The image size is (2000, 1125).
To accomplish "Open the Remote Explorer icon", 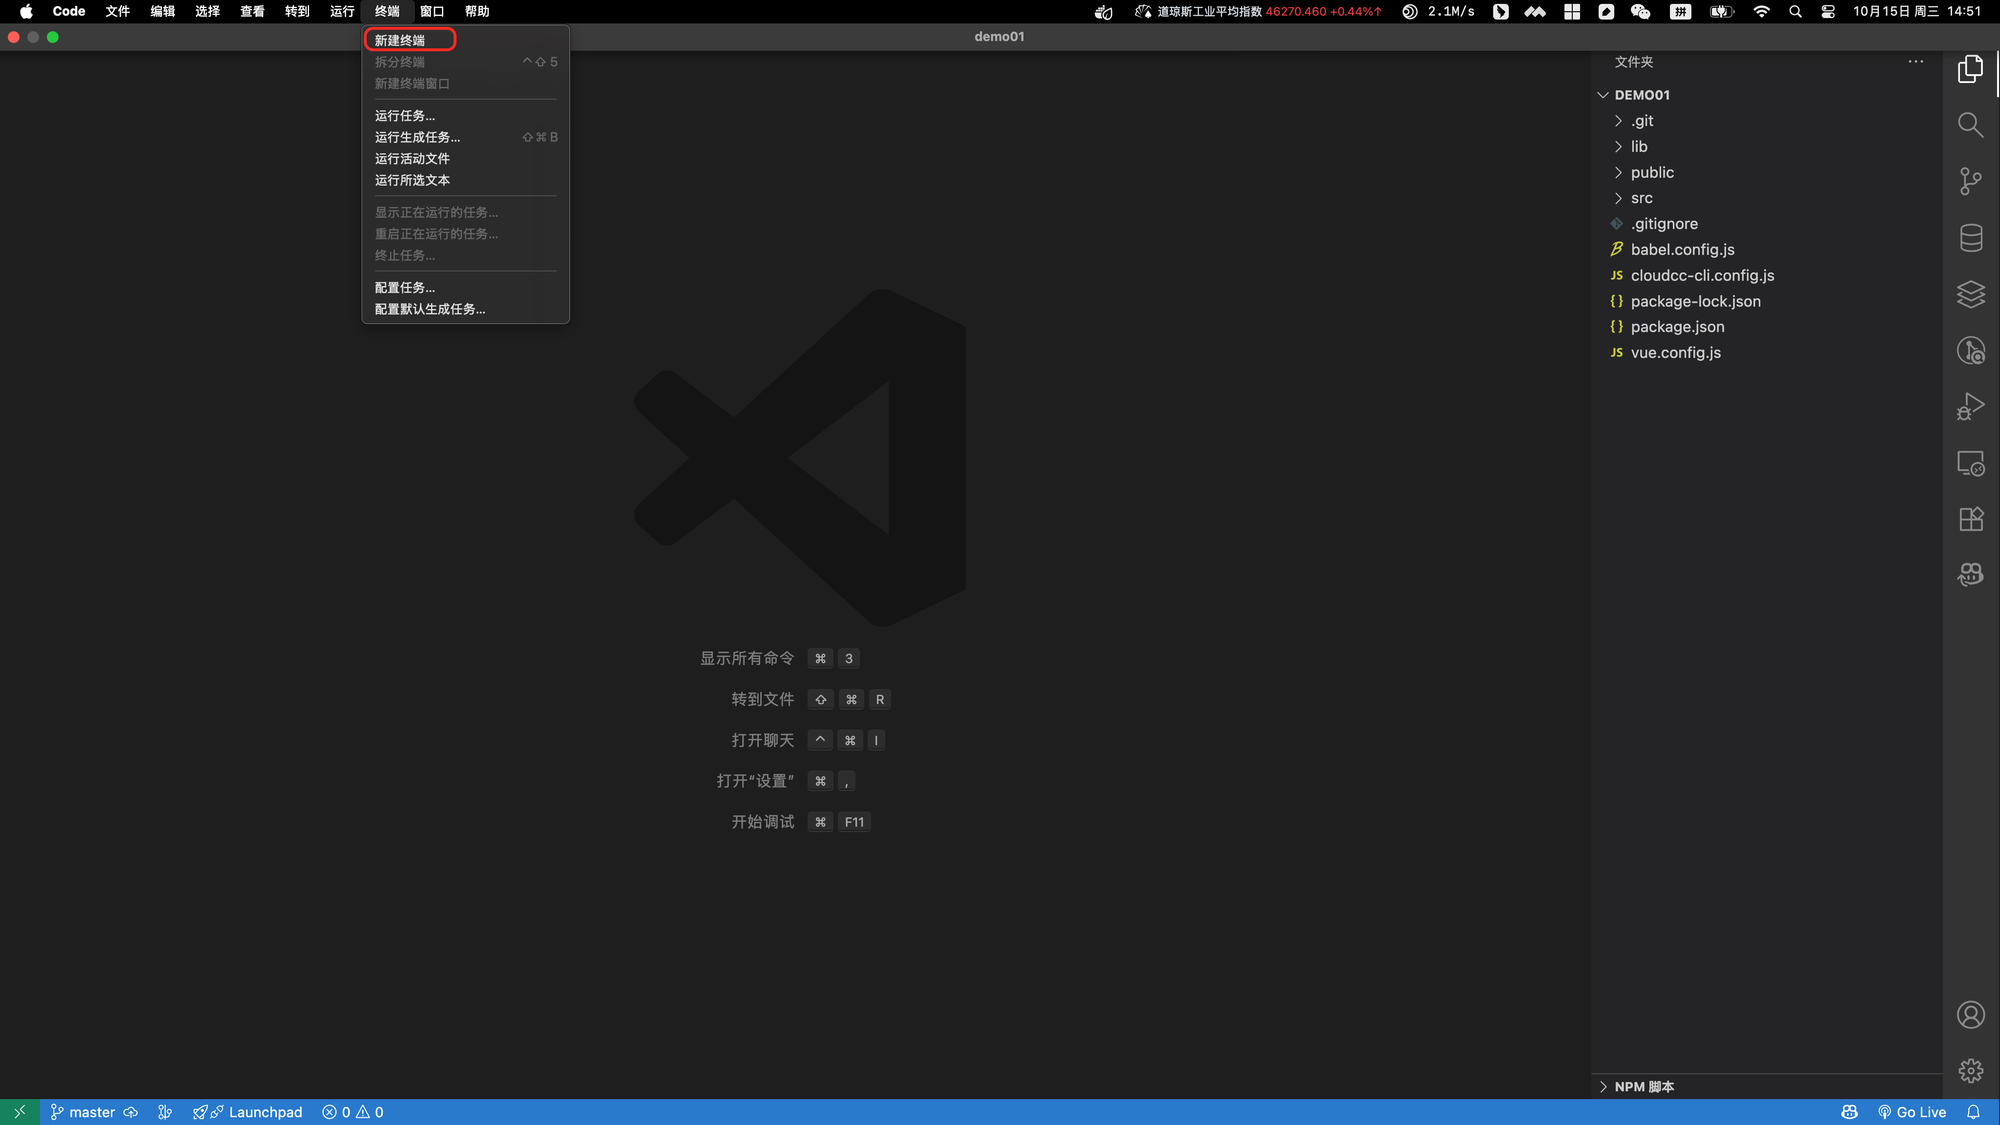I will [1970, 463].
